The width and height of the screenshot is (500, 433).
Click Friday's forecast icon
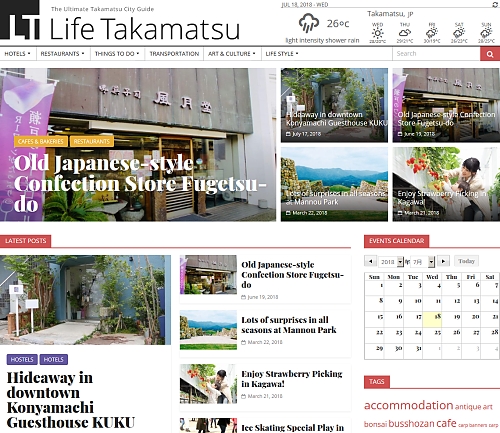(432, 33)
